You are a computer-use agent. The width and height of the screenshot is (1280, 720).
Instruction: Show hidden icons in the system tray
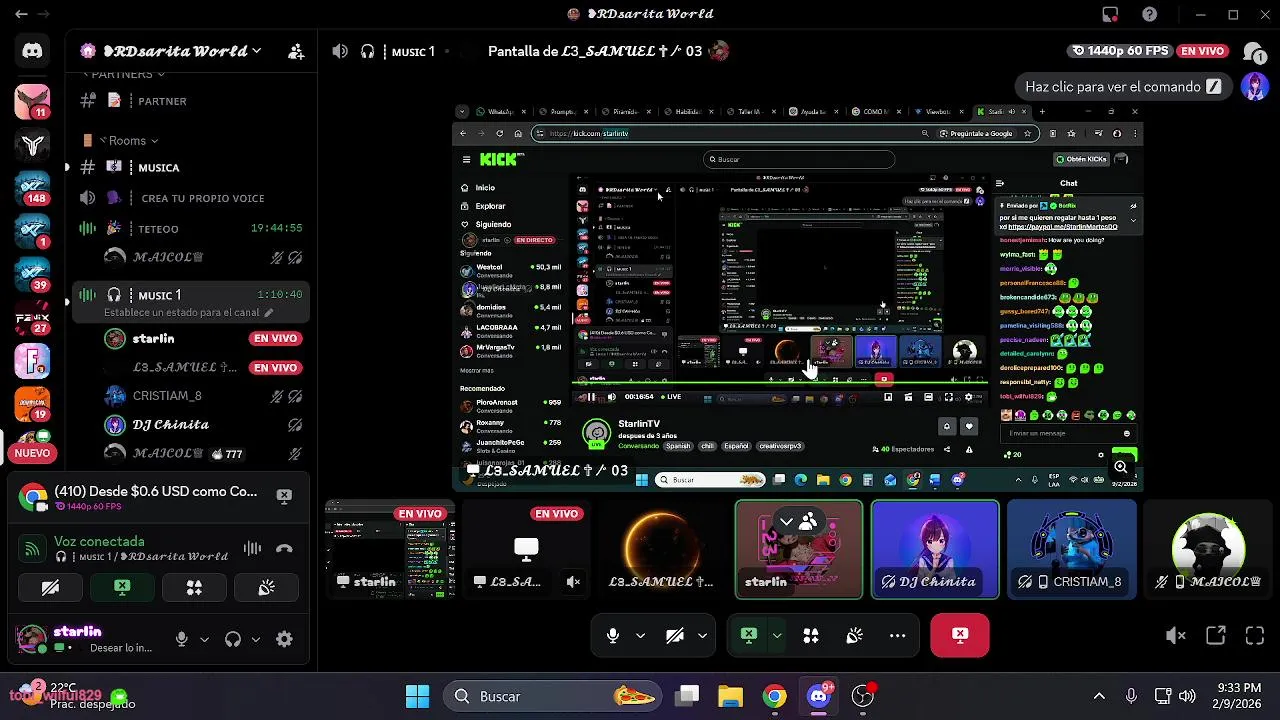tap(1099, 696)
